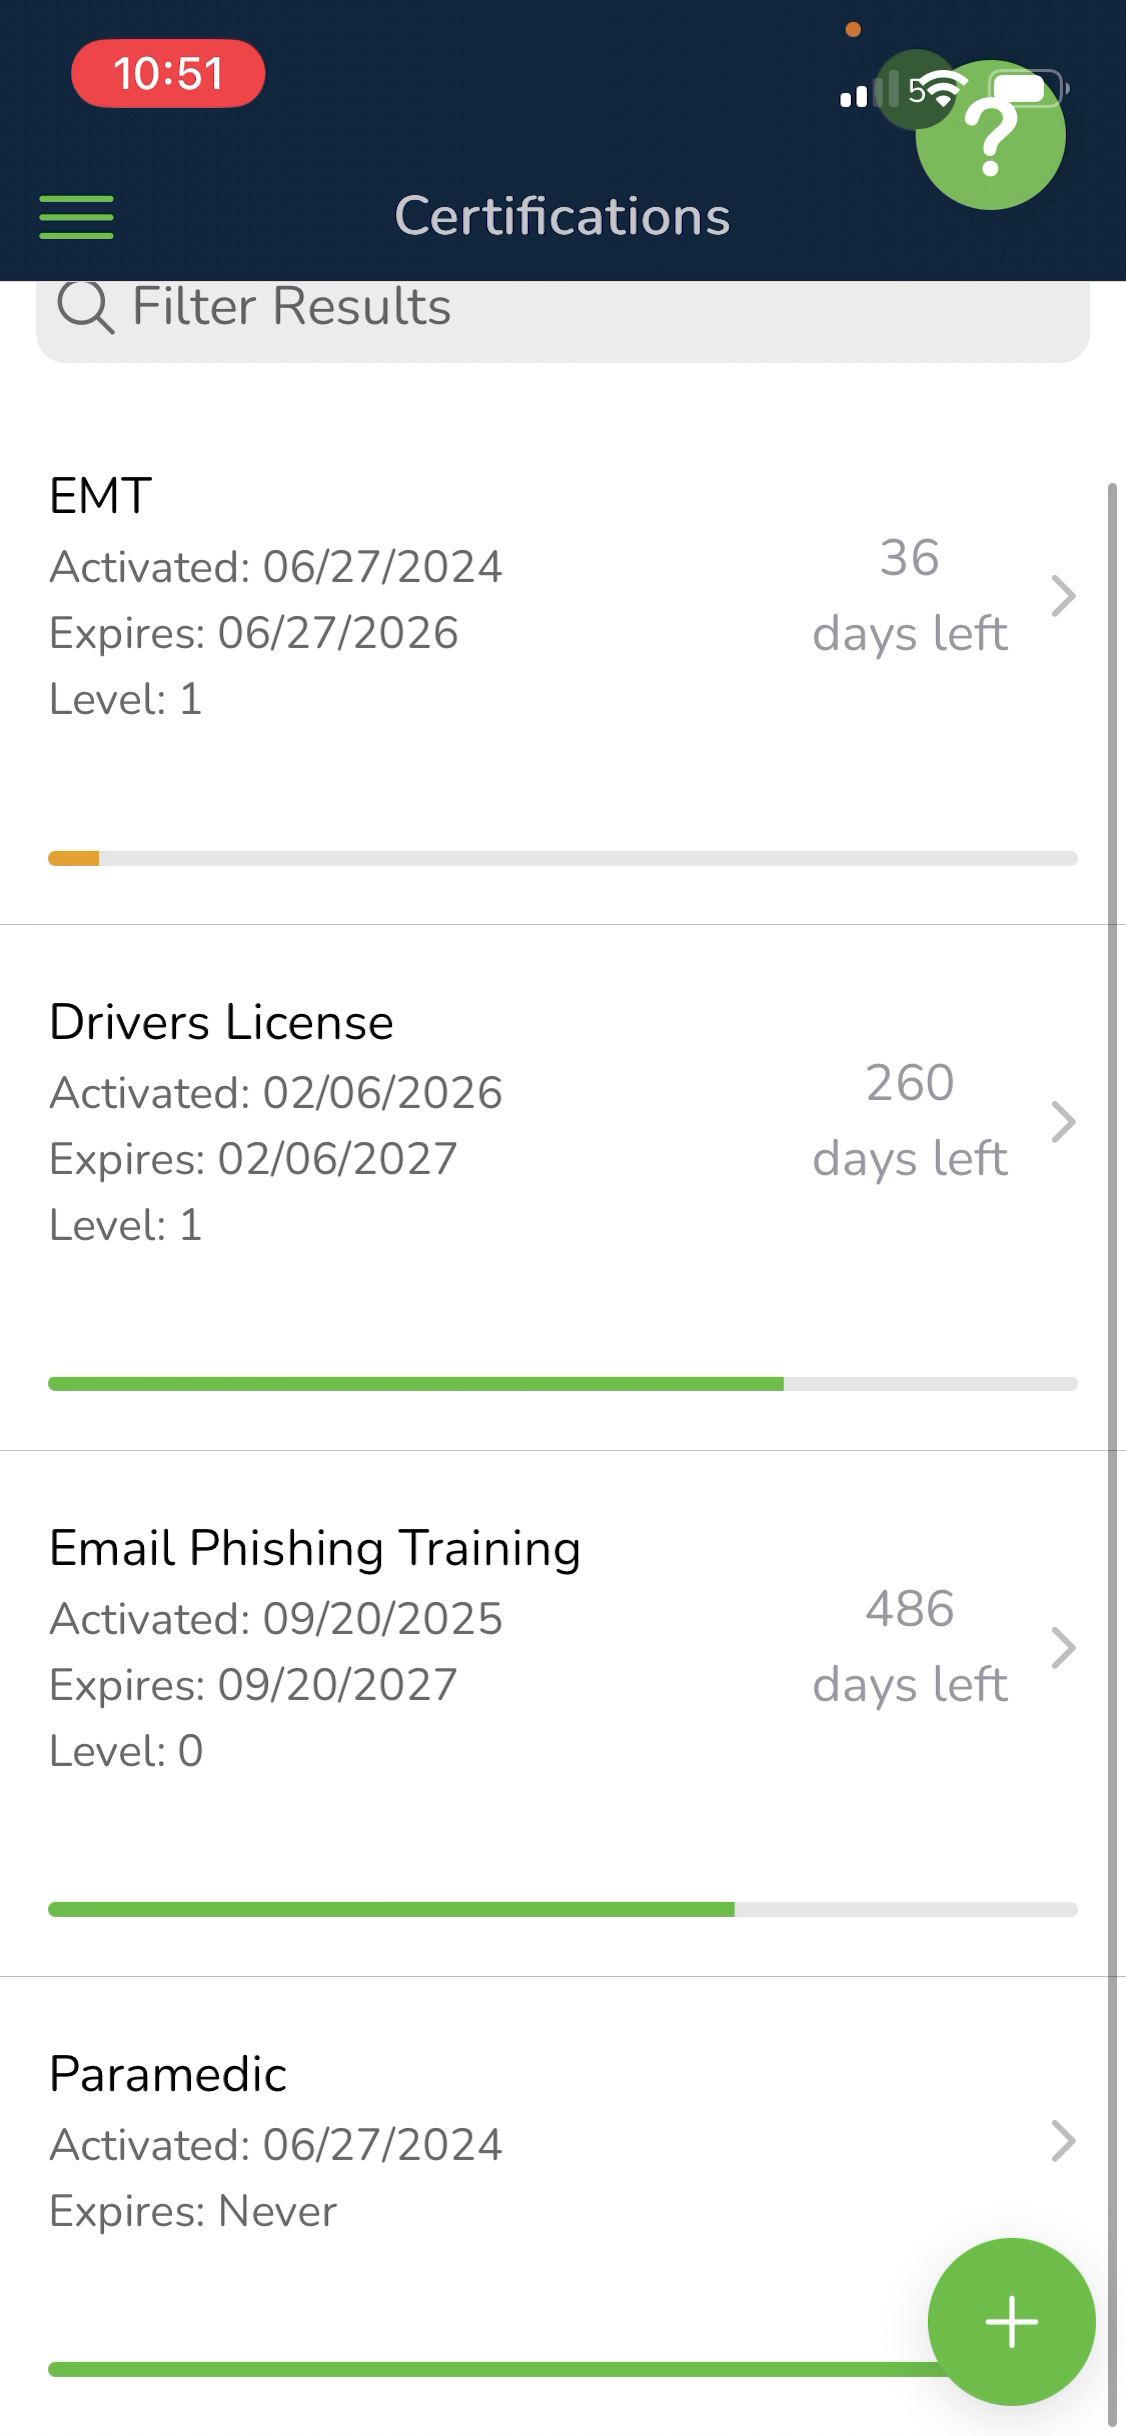This screenshot has height=2436, width=1126.
Task: Tap the battery indicator icon
Action: coord(1029,89)
